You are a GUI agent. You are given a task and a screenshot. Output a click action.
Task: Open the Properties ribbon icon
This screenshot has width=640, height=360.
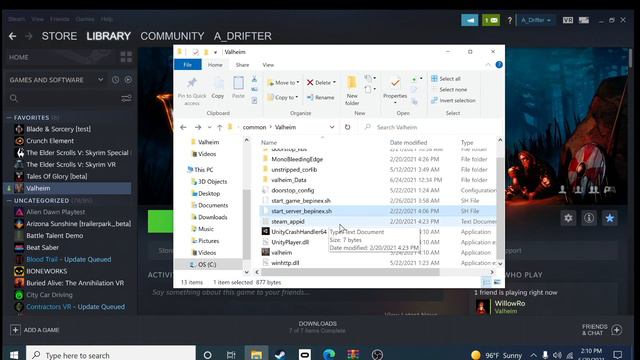tap(395, 83)
